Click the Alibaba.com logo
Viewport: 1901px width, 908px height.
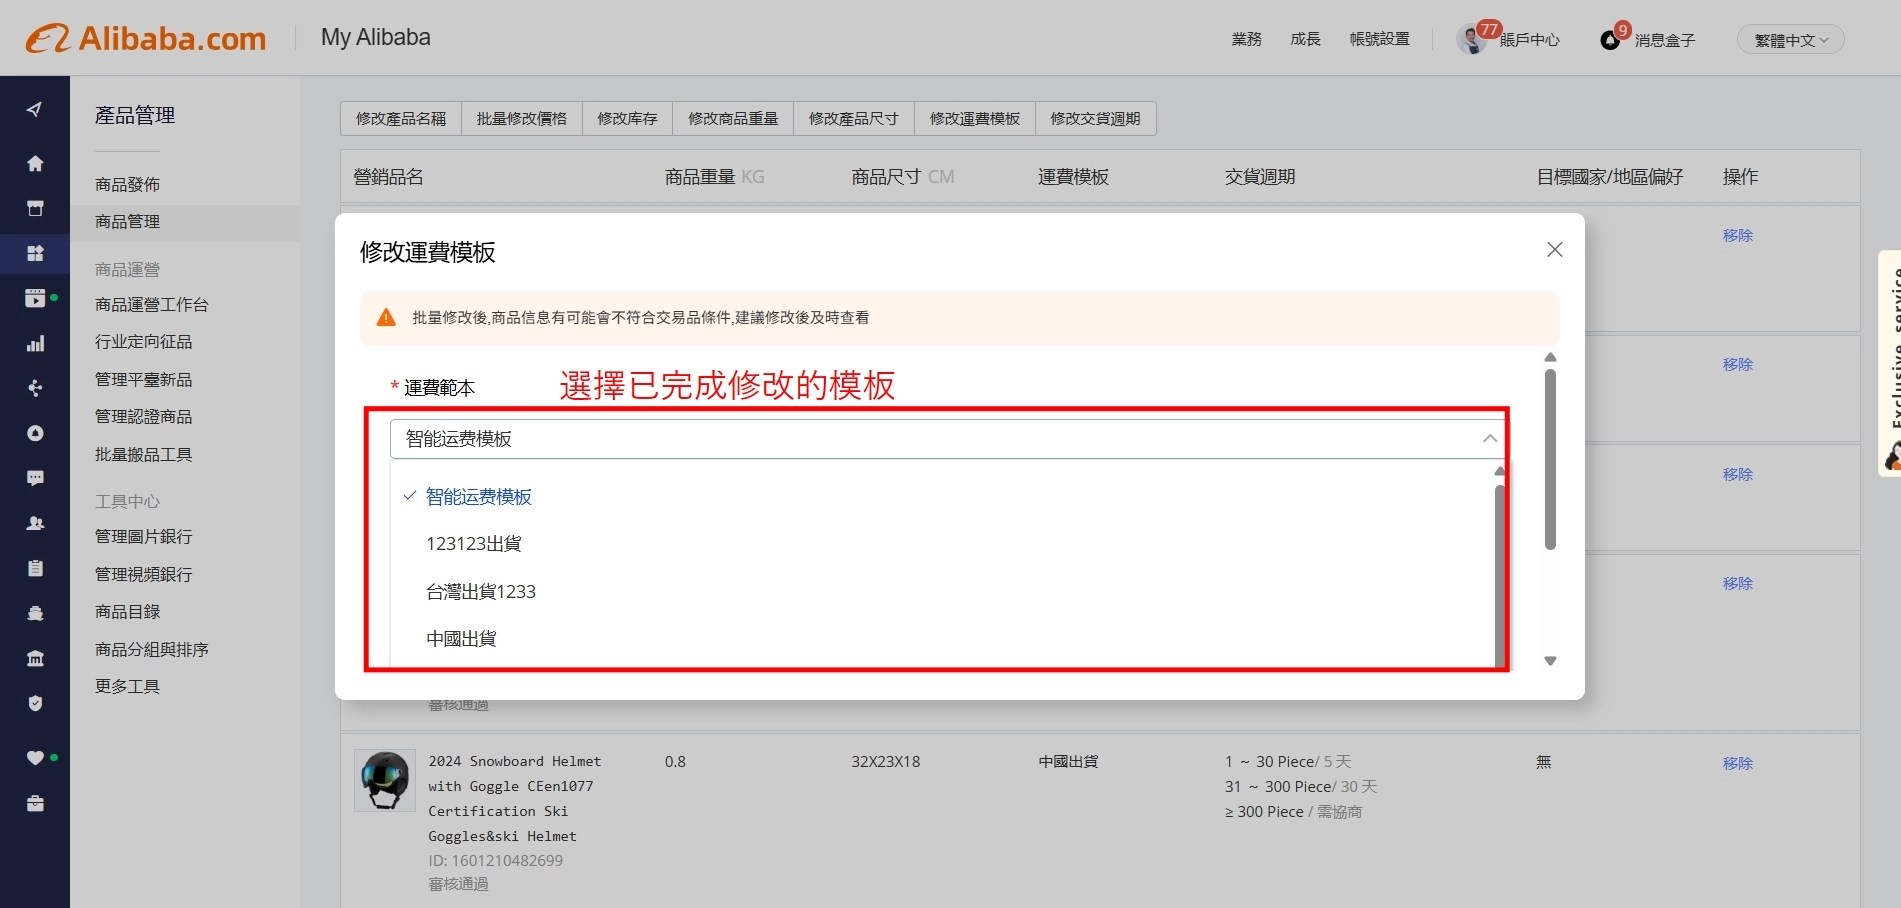pyautogui.click(x=146, y=38)
